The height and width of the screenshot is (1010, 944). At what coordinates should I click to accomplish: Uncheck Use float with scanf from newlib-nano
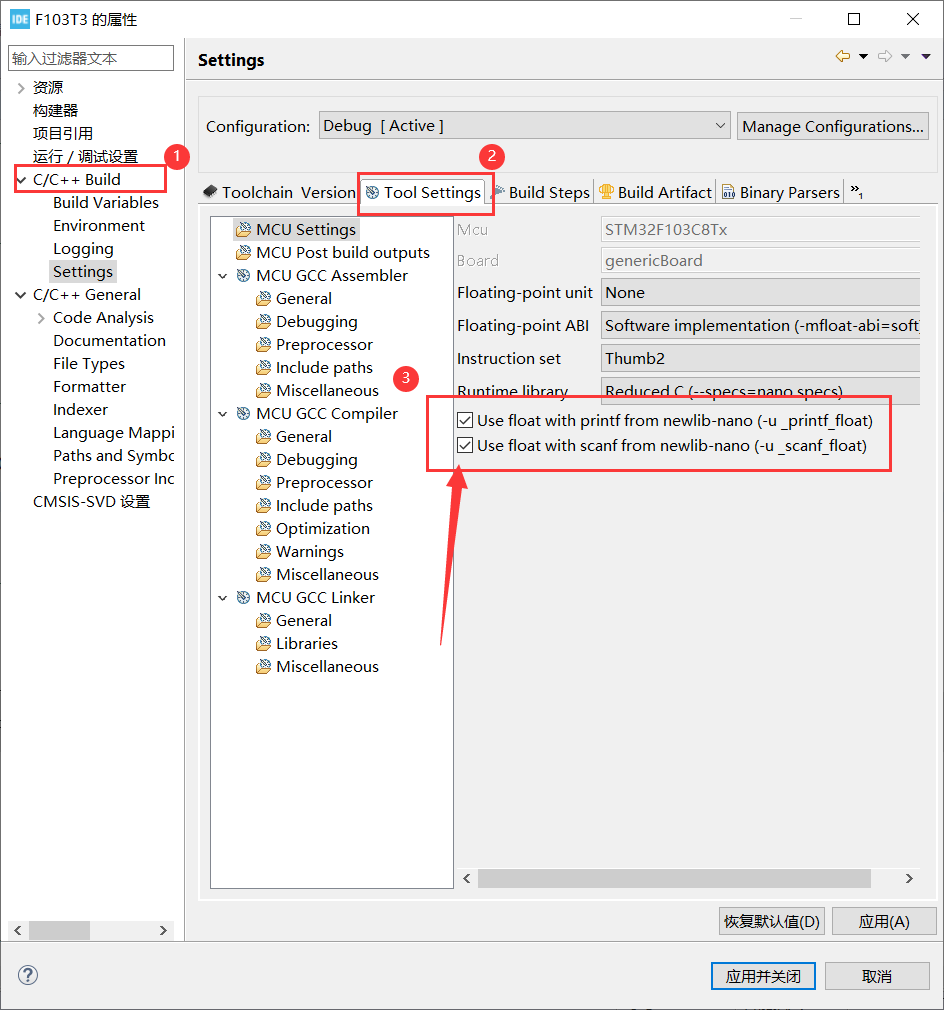pos(464,445)
